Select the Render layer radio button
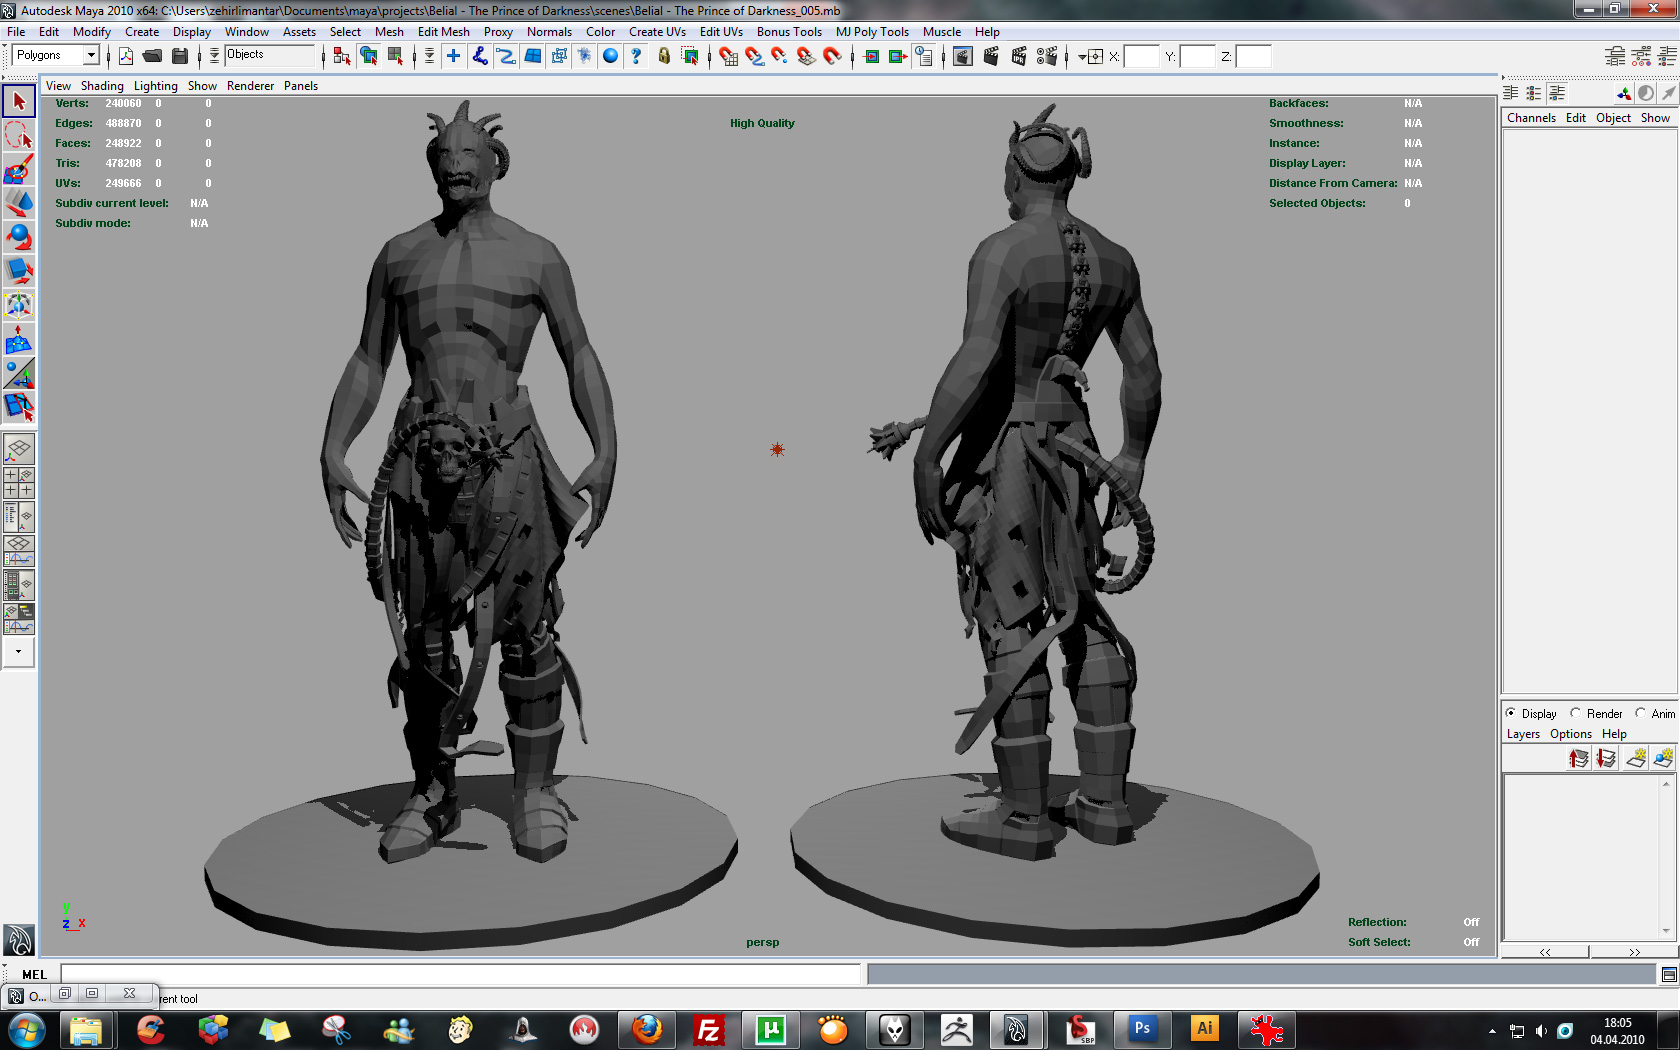The image size is (1680, 1050). coord(1576,713)
